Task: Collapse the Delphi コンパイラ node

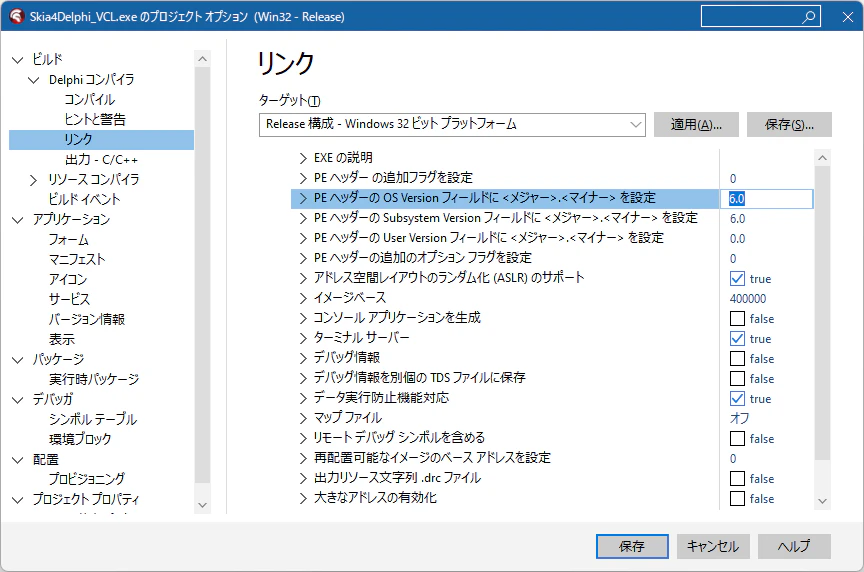Action: 34,80
